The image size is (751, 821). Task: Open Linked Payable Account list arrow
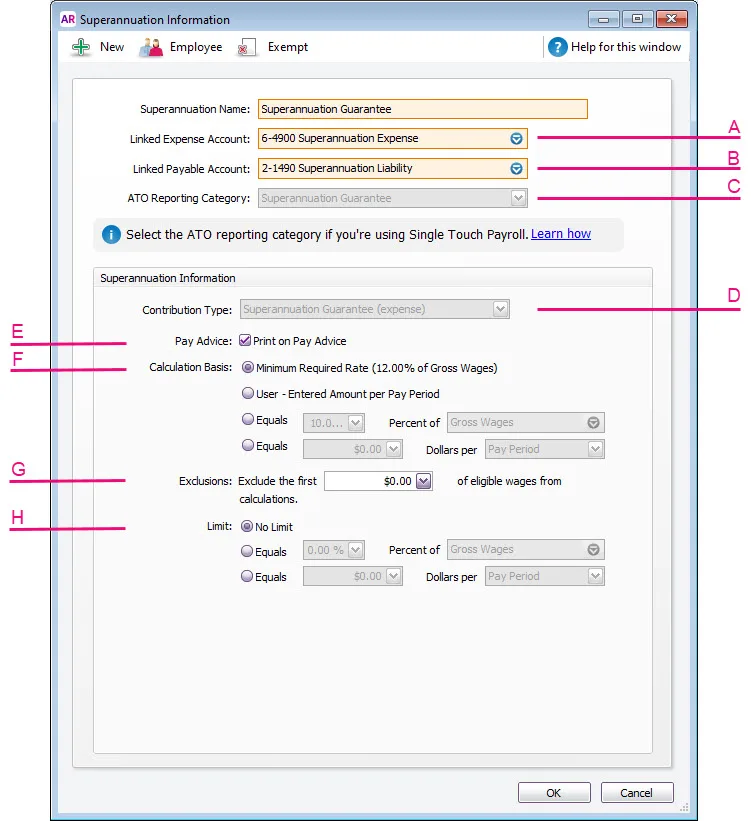click(516, 169)
